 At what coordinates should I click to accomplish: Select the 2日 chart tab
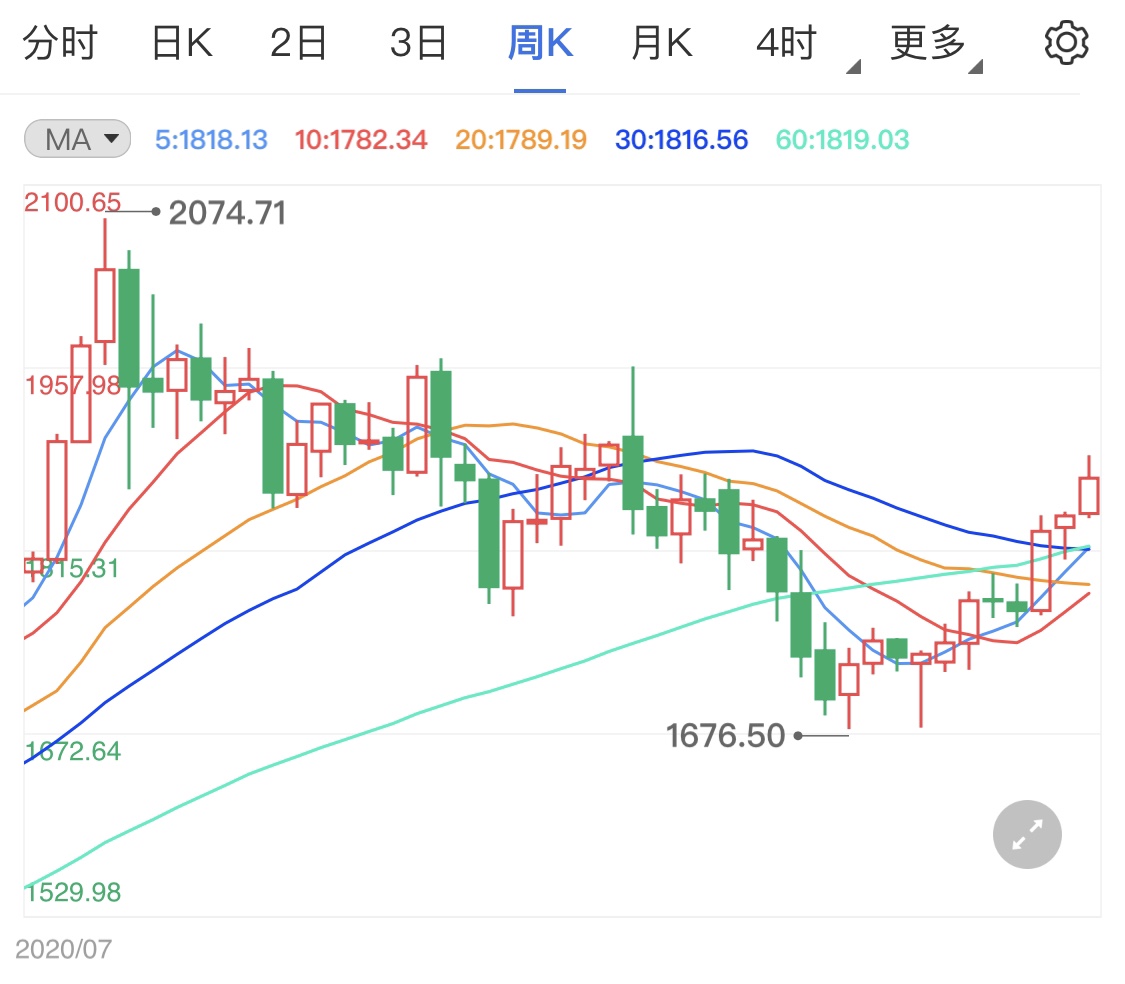pyautogui.click(x=298, y=43)
